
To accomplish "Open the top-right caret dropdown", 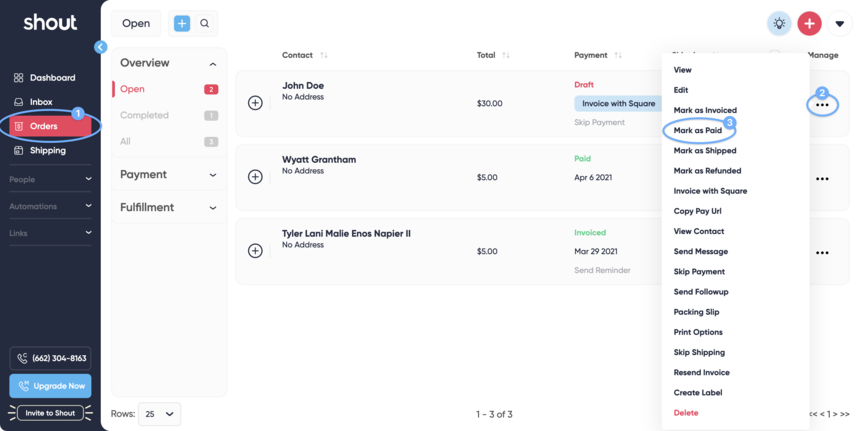I will pyautogui.click(x=840, y=24).
